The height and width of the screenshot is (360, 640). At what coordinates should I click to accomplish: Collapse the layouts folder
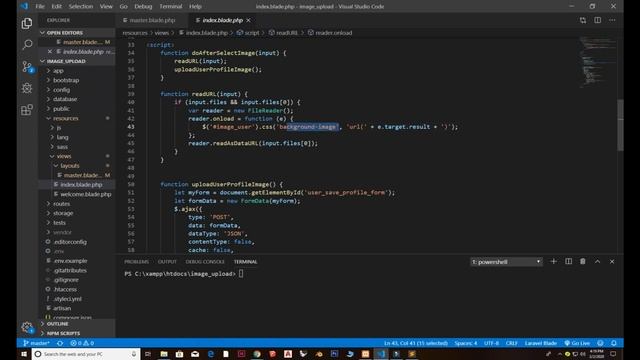(x=70, y=165)
